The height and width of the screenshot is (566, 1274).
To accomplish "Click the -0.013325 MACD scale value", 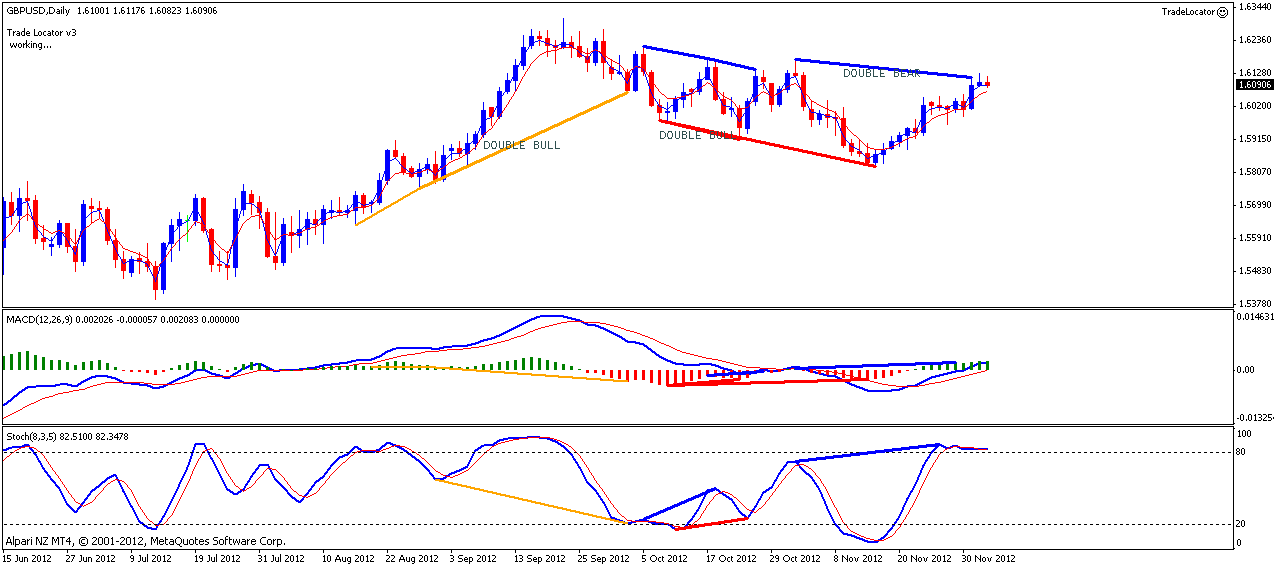I will click(1254, 417).
